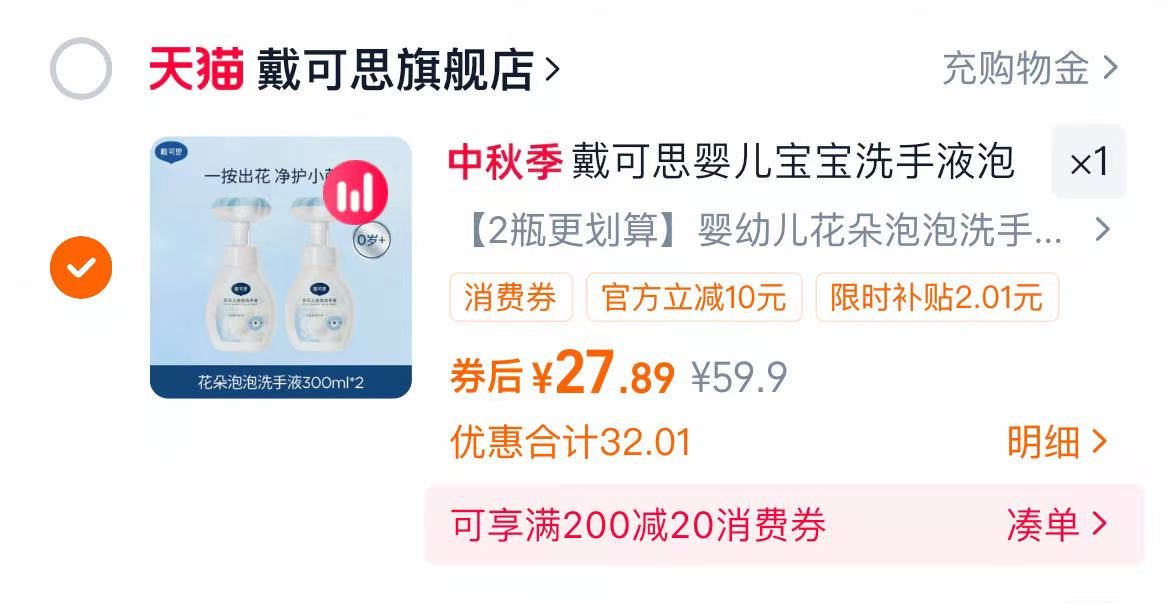Tap the red bar chart badge icon
Screen dimensions: 1170x603
pos(355,193)
